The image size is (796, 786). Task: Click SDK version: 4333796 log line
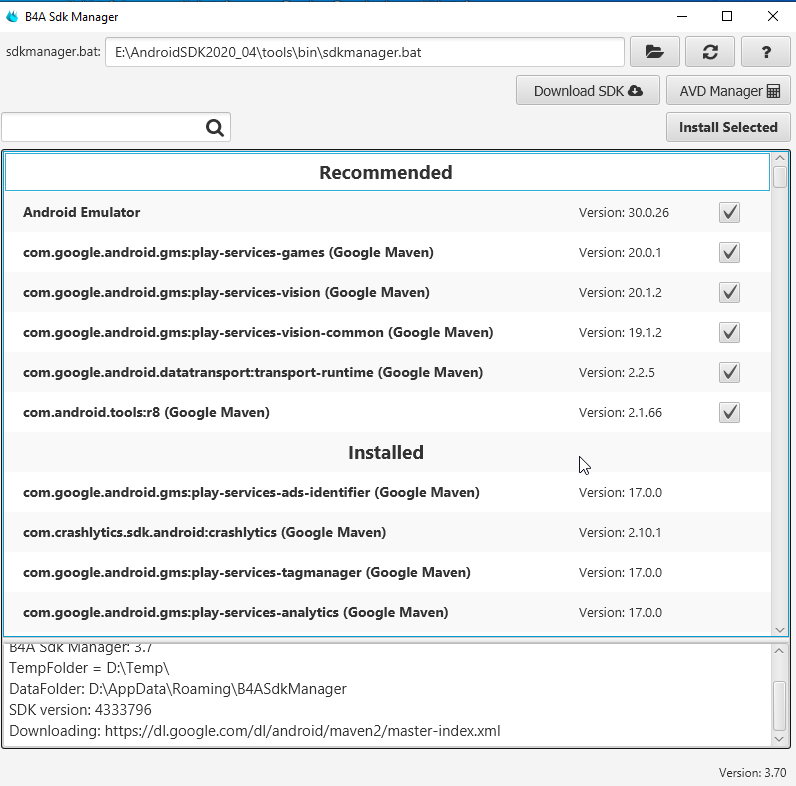(80, 710)
